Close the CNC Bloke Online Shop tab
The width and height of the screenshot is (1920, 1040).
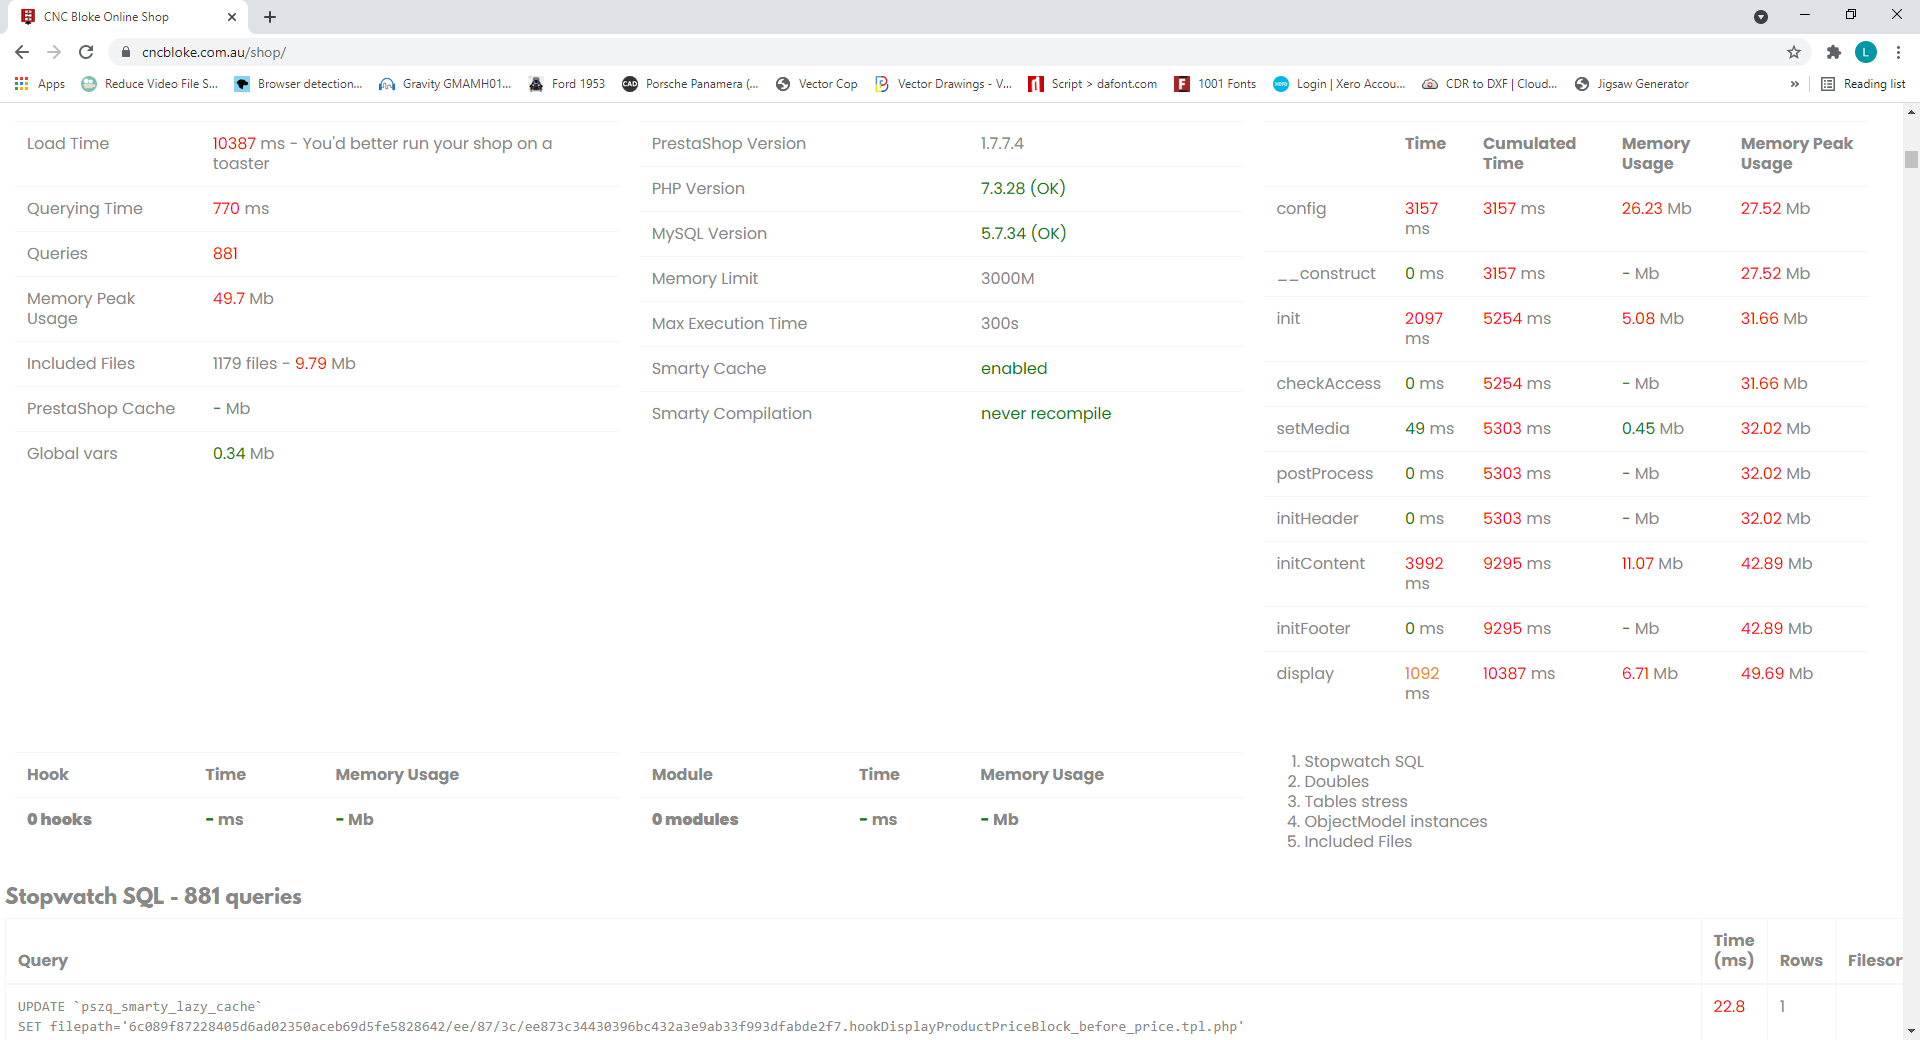coord(232,17)
